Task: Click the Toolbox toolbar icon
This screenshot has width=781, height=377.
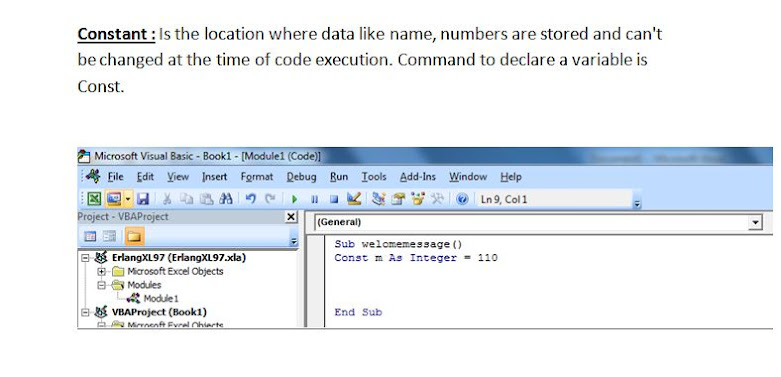Action: (437, 199)
